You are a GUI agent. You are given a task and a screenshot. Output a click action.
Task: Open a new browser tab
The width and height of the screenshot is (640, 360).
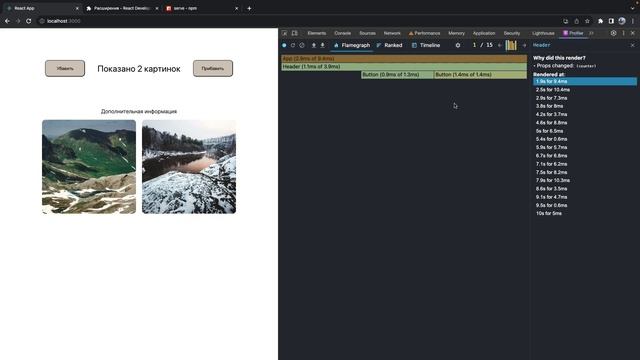pyautogui.click(x=249, y=8)
